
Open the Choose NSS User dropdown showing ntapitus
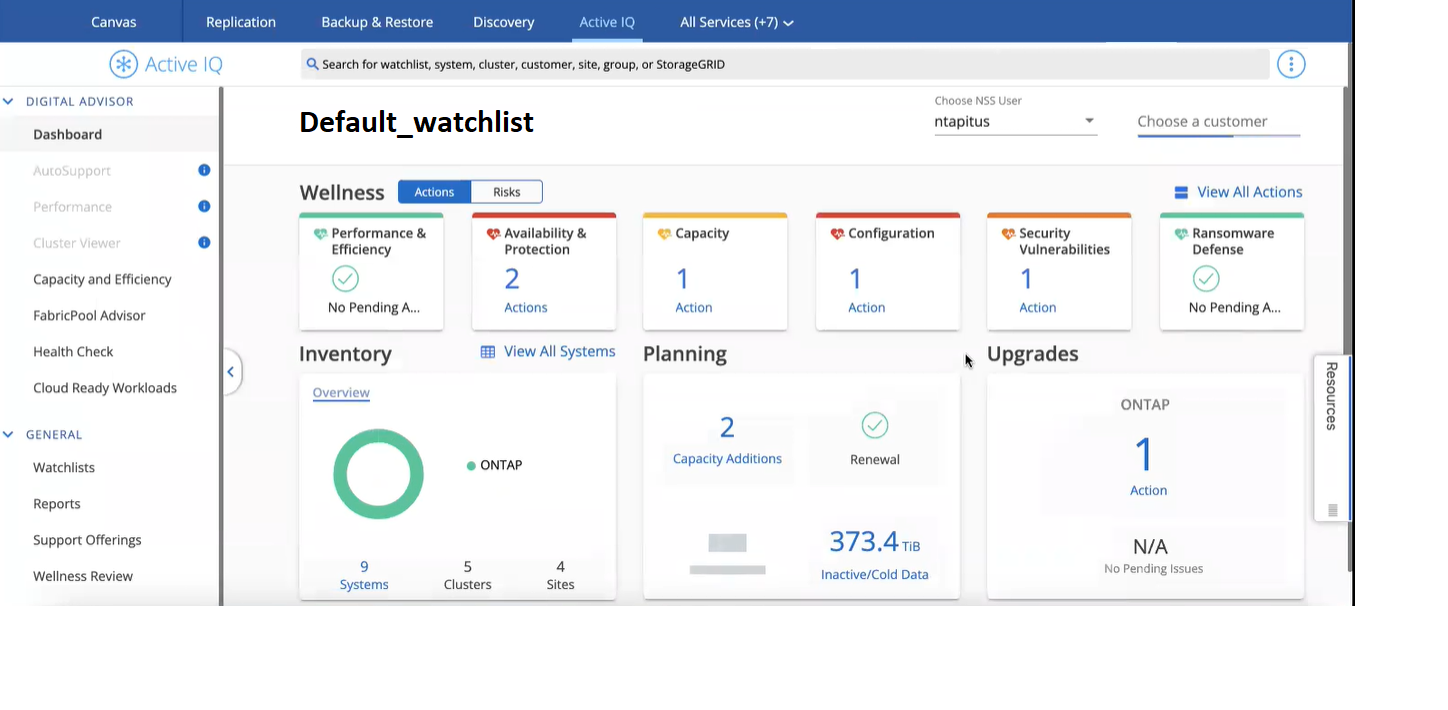click(1089, 121)
